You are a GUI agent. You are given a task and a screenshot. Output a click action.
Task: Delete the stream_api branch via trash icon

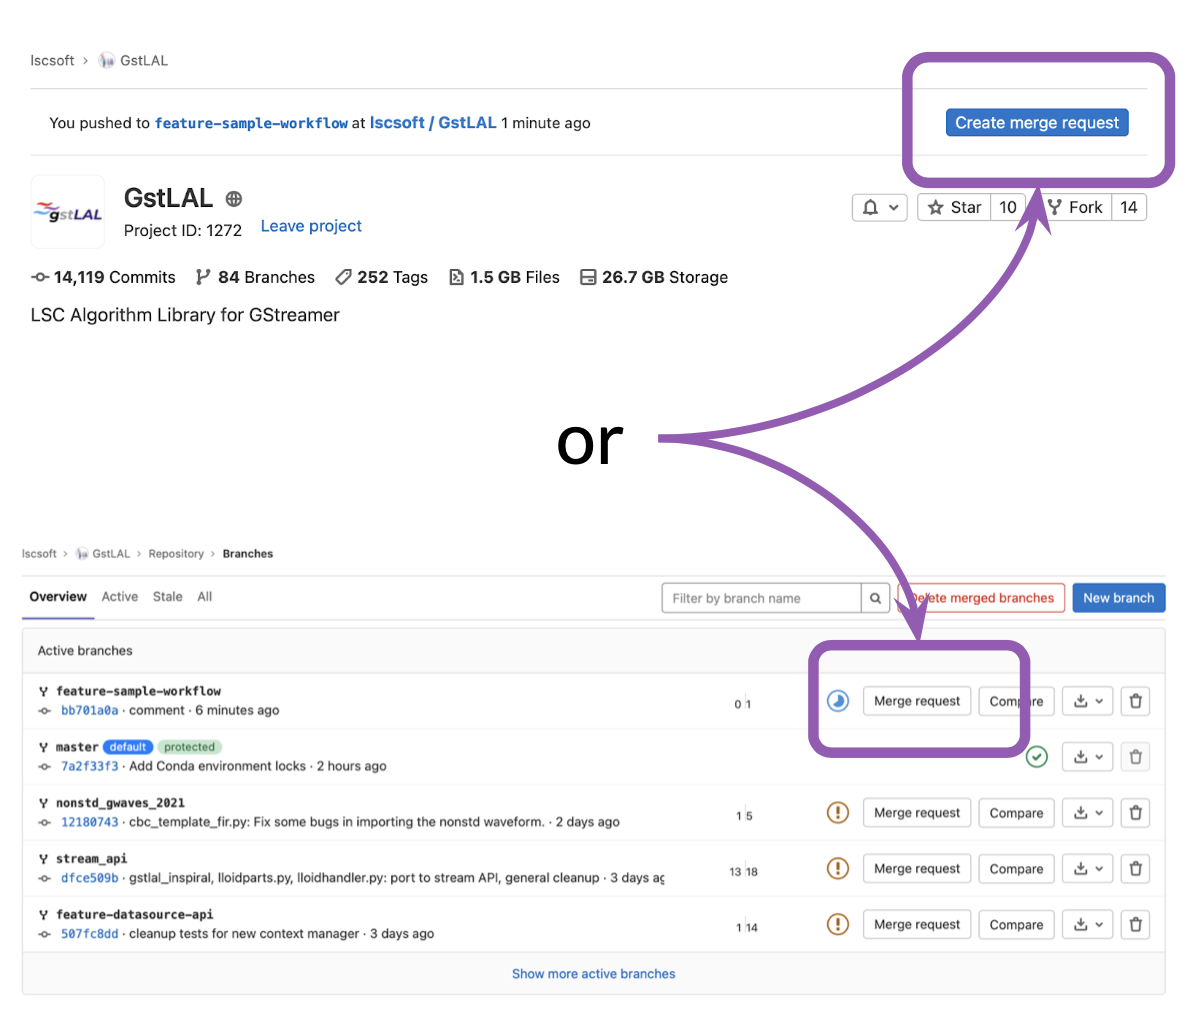coord(1135,869)
